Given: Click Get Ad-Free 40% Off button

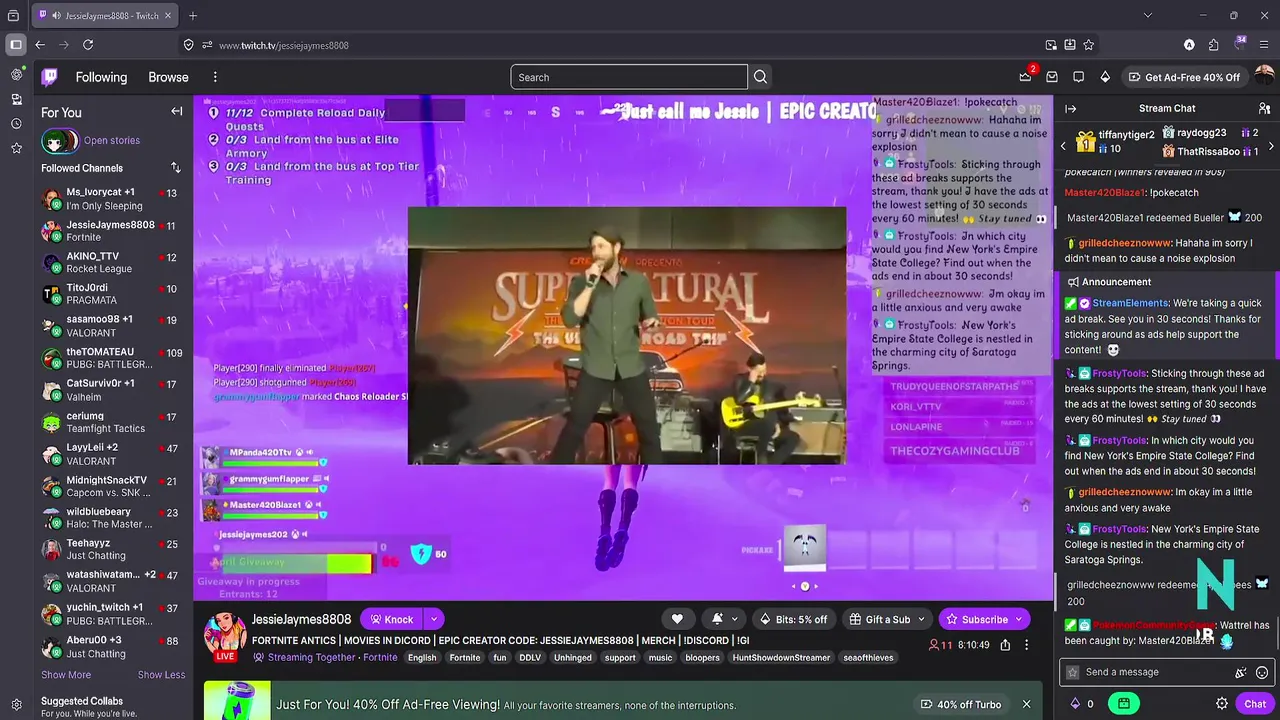Looking at the screenshot, I should point(1184,77).
